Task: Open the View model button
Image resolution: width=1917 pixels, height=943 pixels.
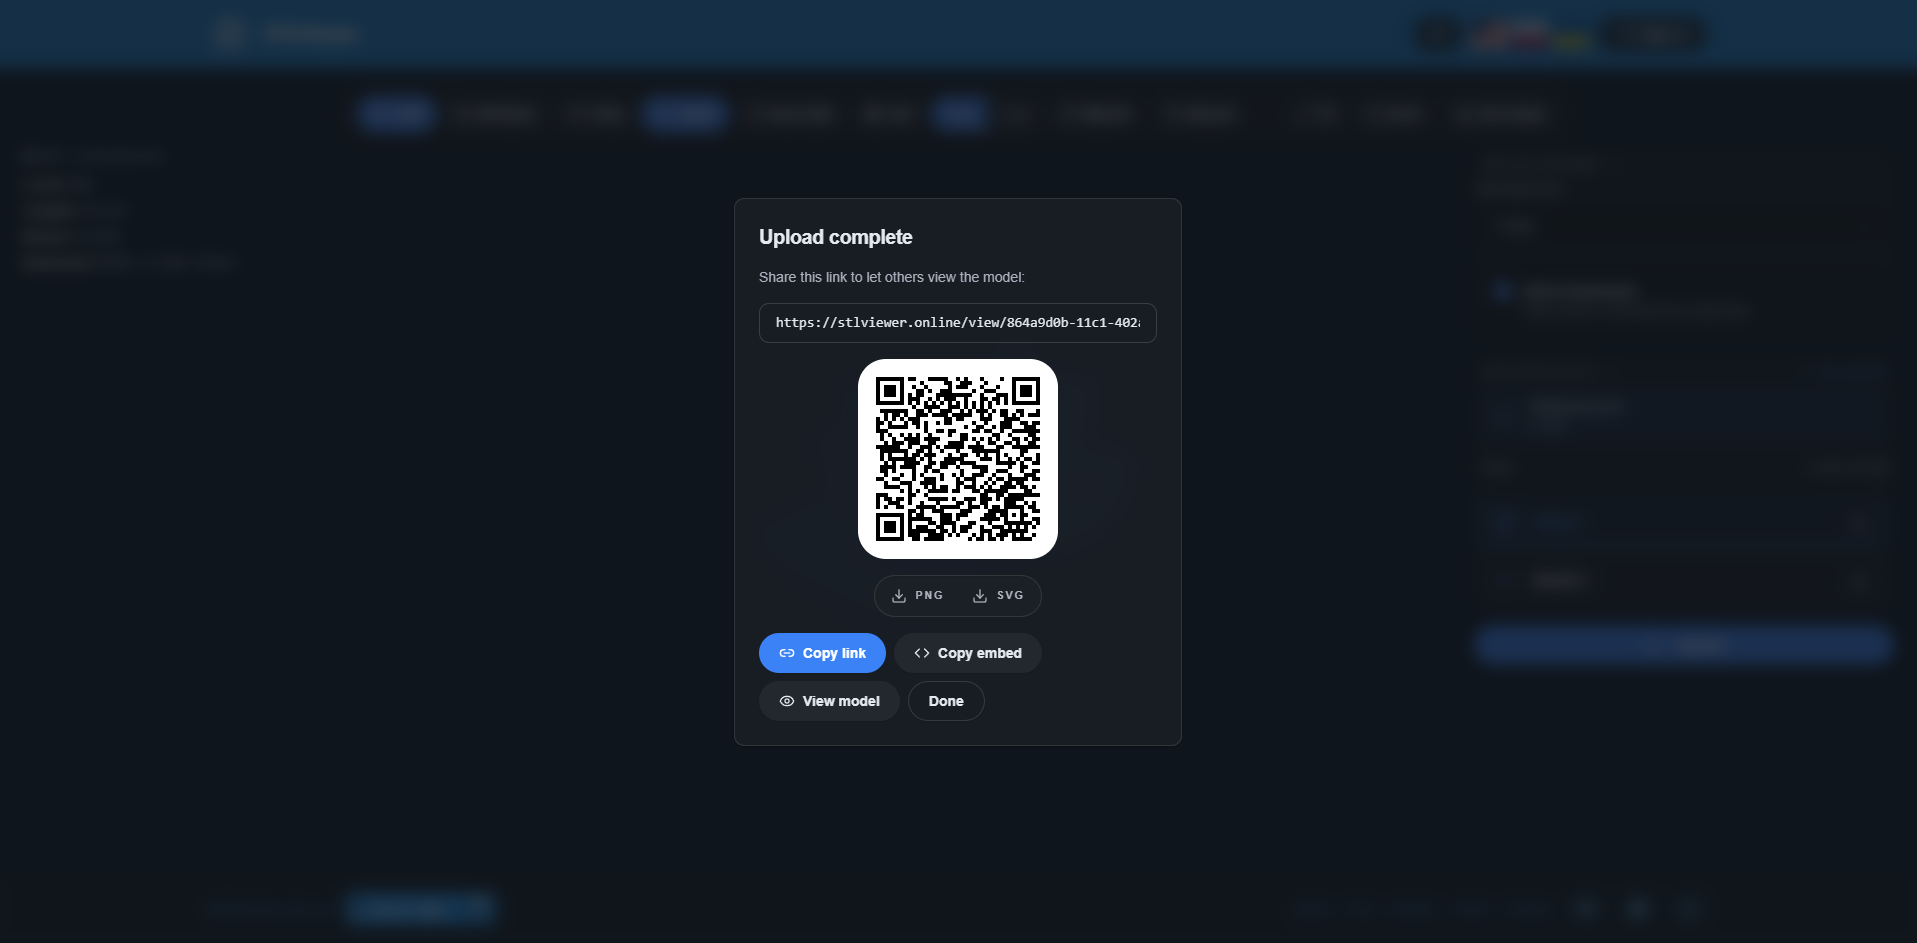Action: point(829,701)
